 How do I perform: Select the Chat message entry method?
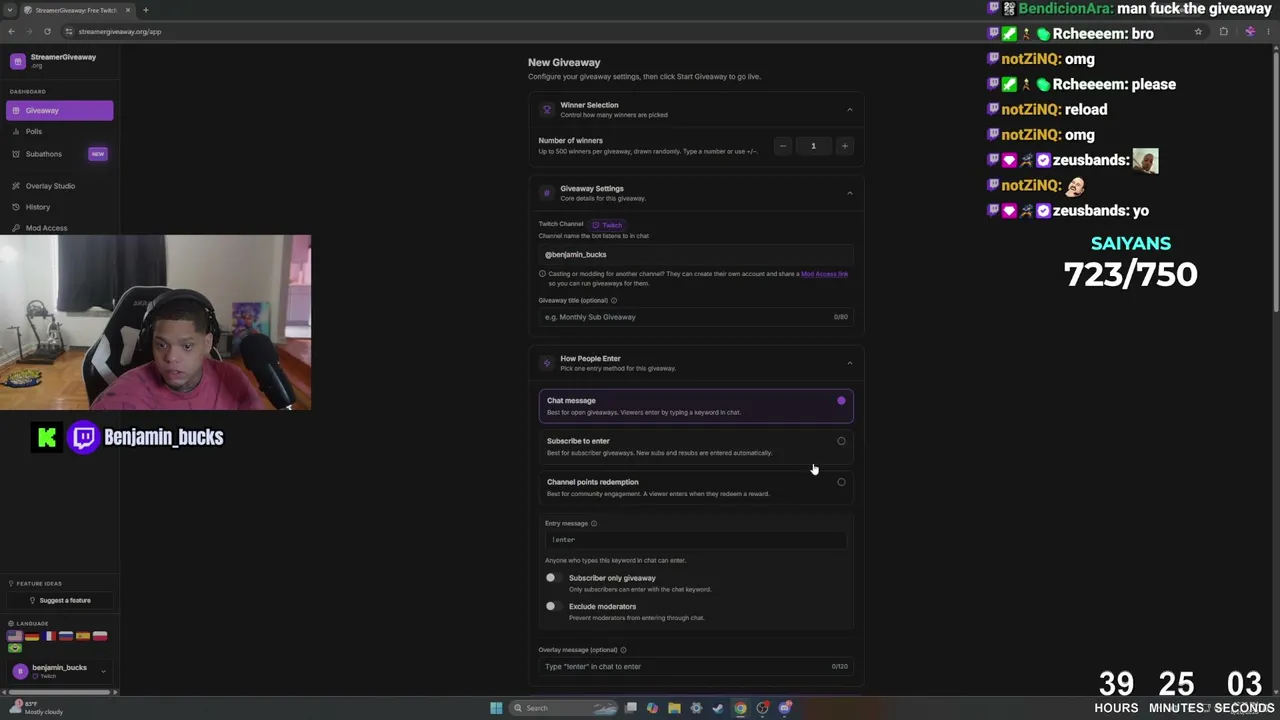pos(696,406)
